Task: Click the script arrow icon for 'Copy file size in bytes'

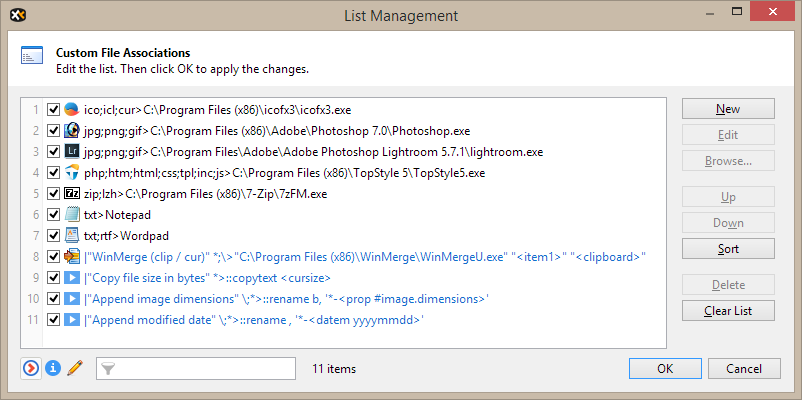Action: 72,277
